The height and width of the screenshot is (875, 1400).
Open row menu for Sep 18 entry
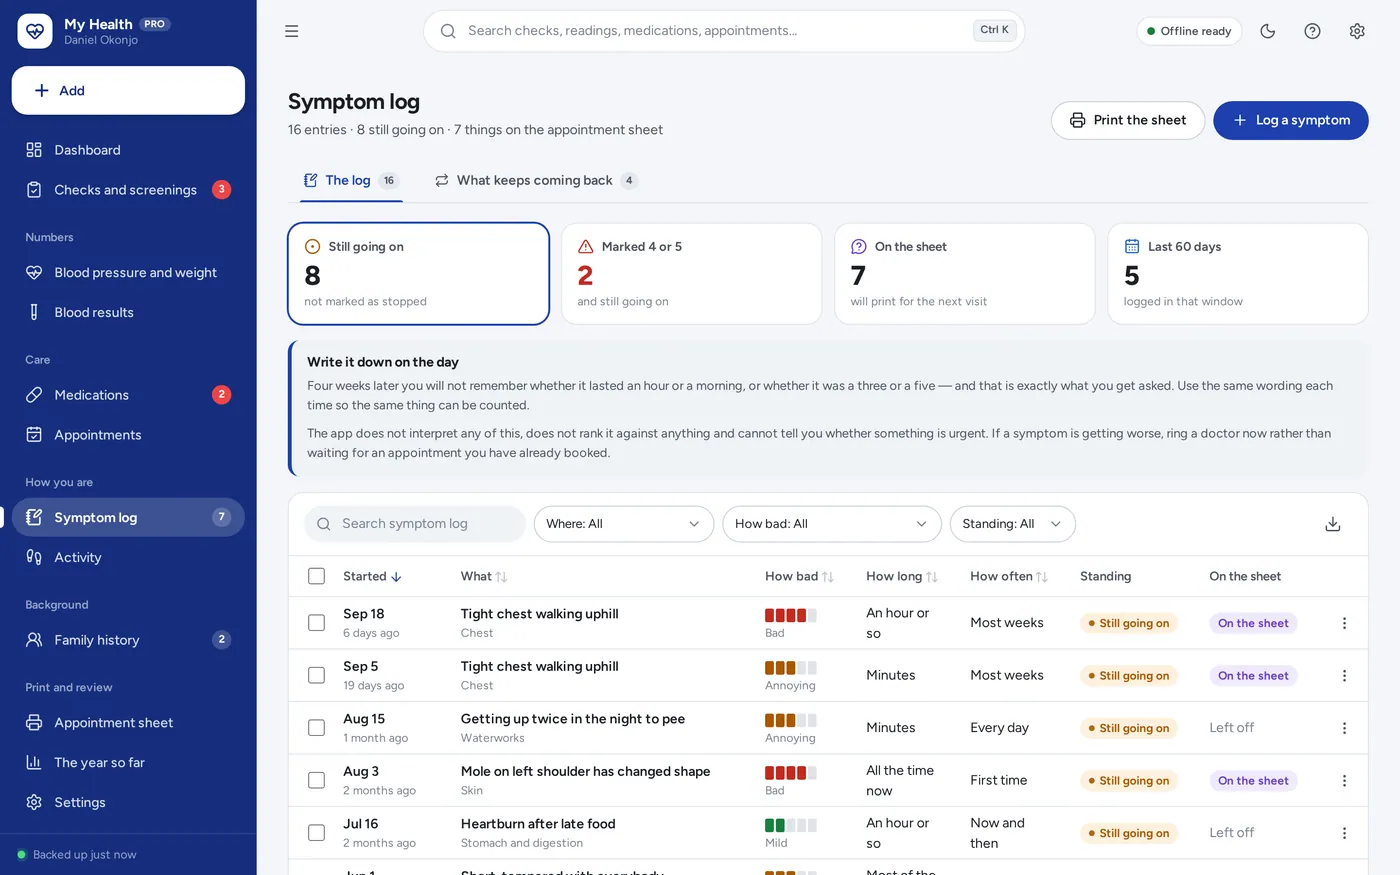pyautogui.click(x=1344, y=623)
